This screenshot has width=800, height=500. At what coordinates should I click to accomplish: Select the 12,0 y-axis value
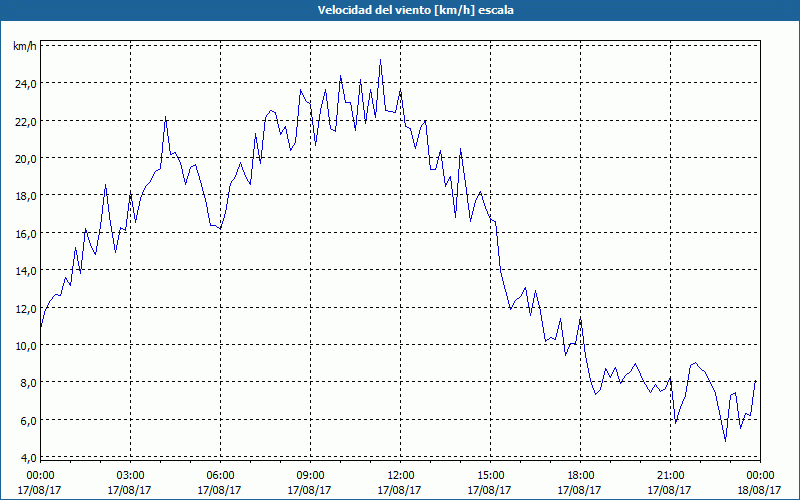[x=25, y=309]
